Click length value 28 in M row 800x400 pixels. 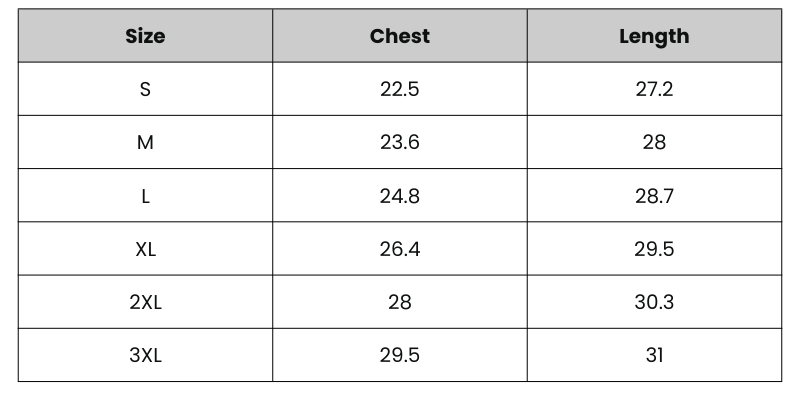point(654,142)
